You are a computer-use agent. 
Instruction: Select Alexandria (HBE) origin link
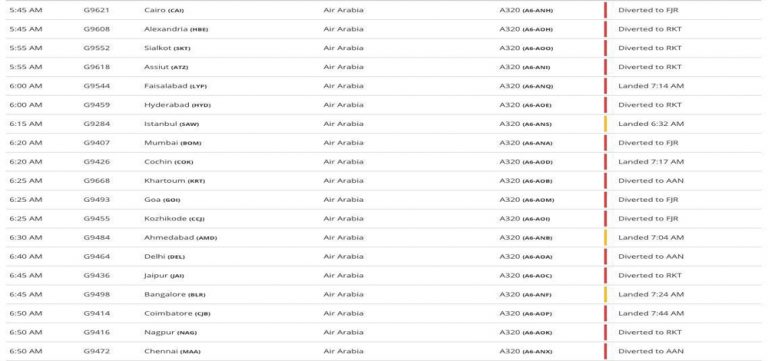coord(176,29)
